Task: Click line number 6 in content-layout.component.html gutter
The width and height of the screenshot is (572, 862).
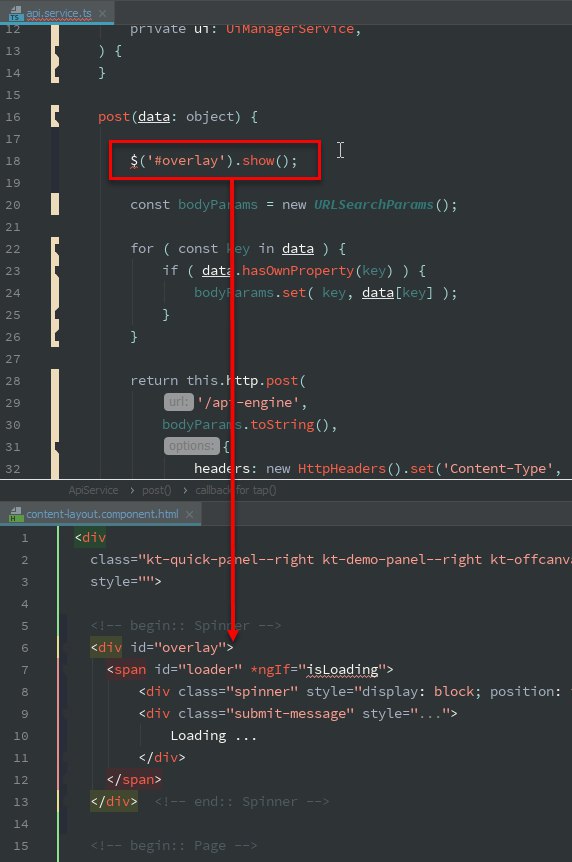Action: [x=25, y=648]
